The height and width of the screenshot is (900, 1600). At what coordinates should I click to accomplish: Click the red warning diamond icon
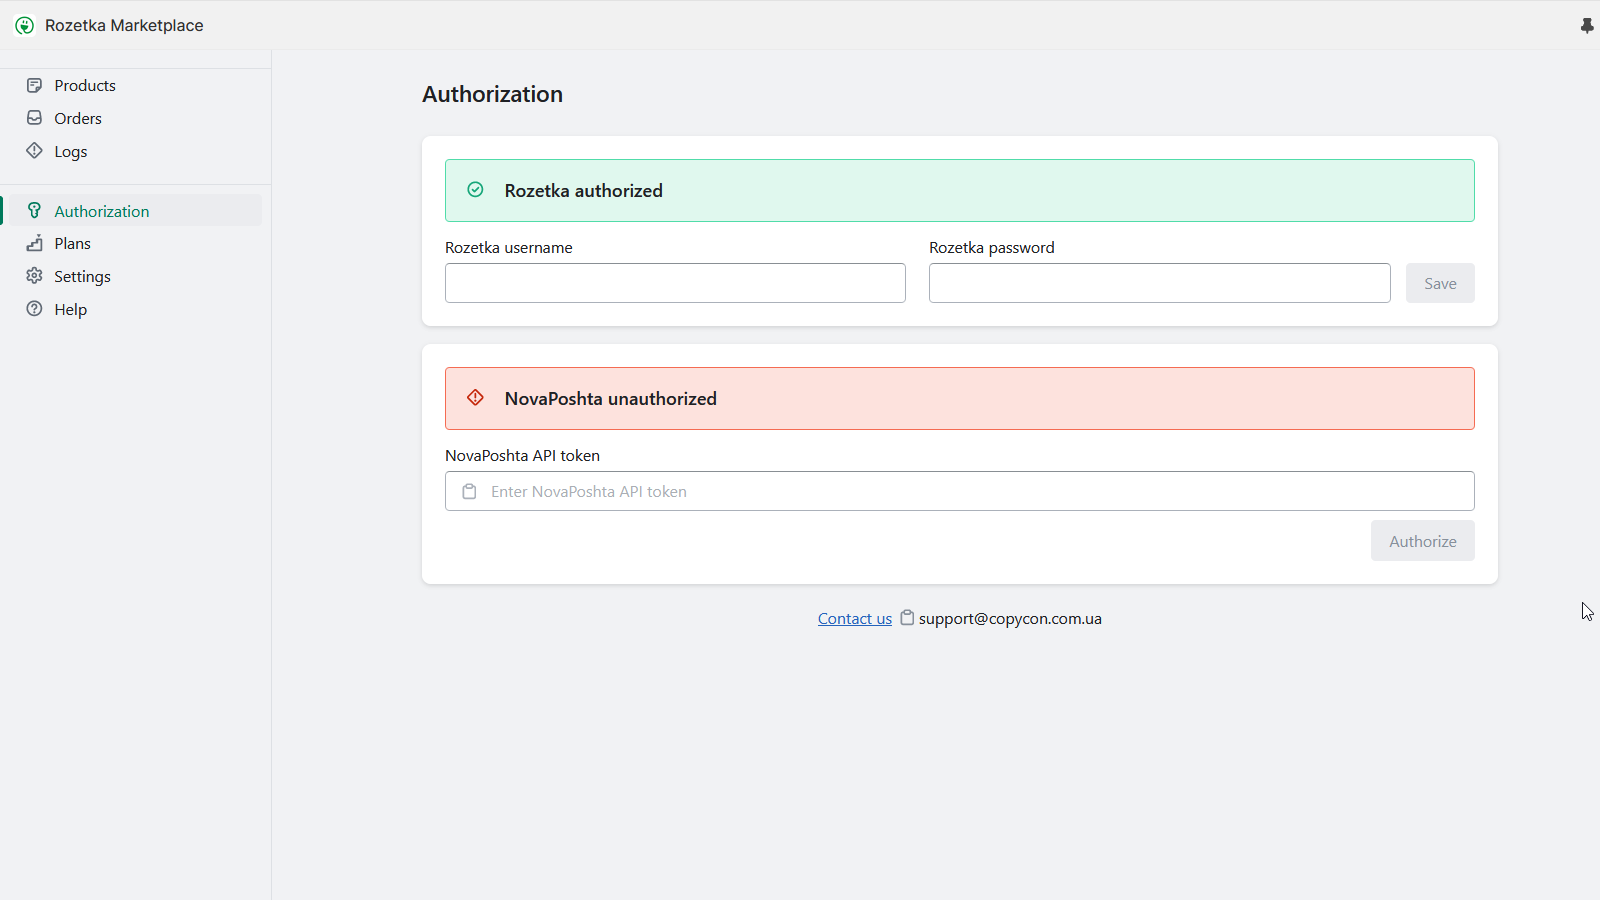476,398
